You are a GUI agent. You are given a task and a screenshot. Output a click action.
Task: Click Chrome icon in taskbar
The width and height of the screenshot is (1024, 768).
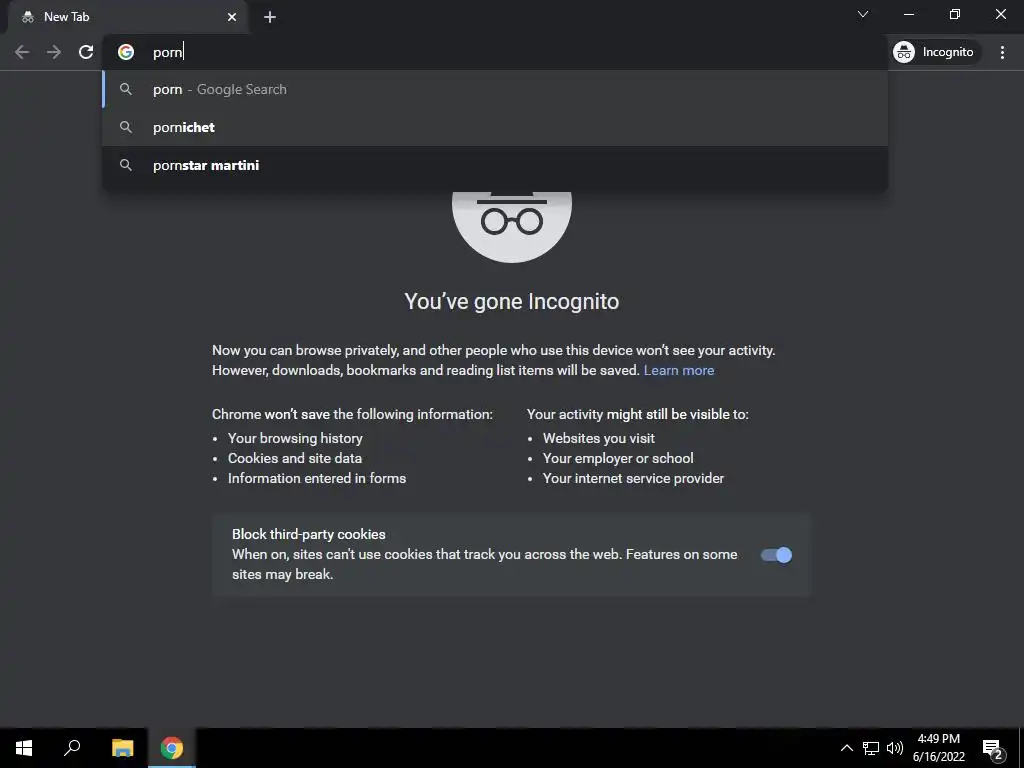(x=172, y=748)
